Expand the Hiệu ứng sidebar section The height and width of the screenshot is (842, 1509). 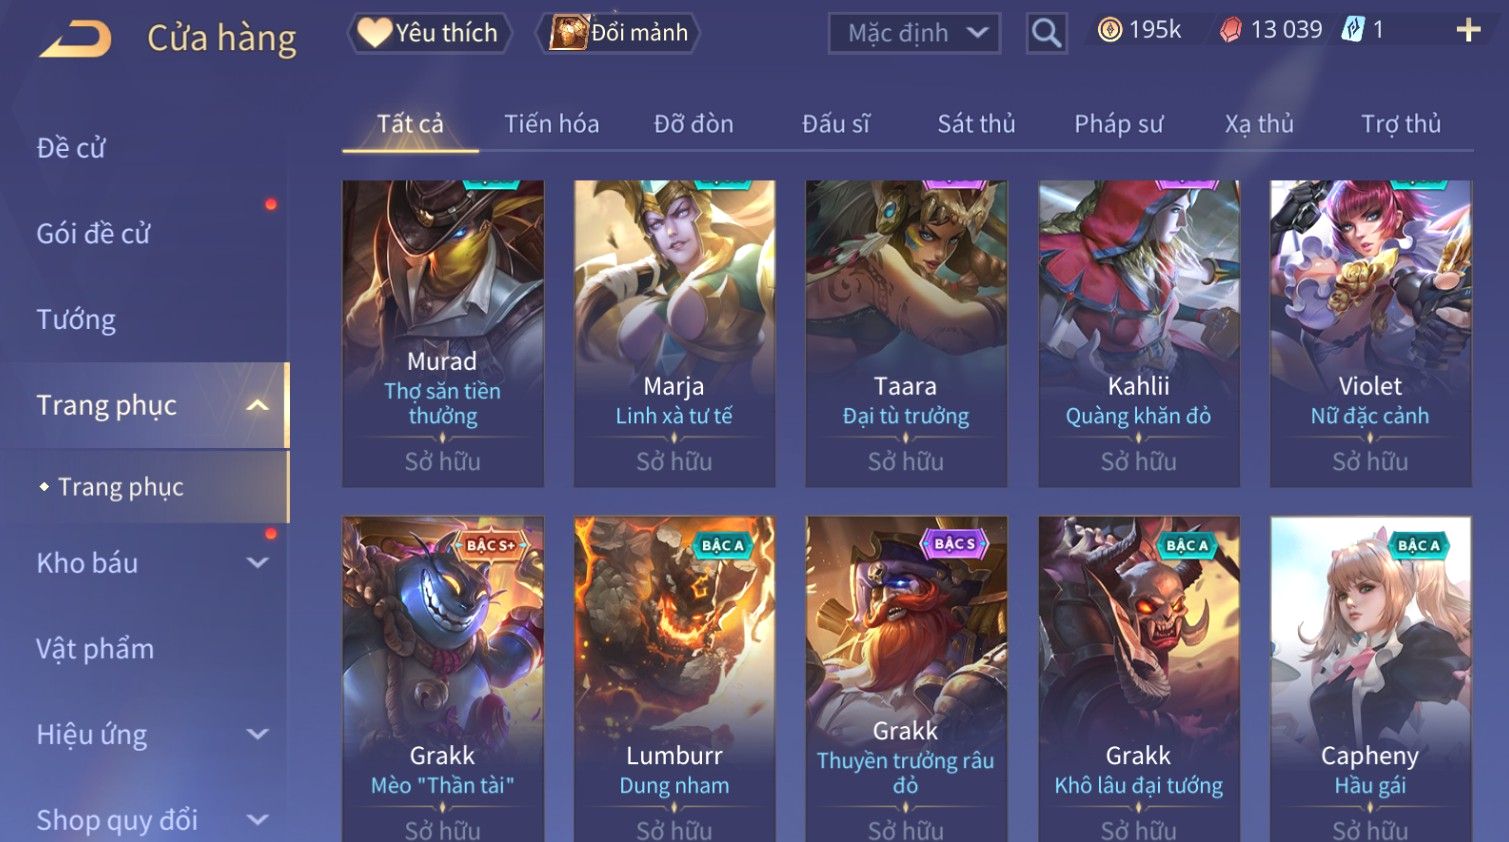257,734
